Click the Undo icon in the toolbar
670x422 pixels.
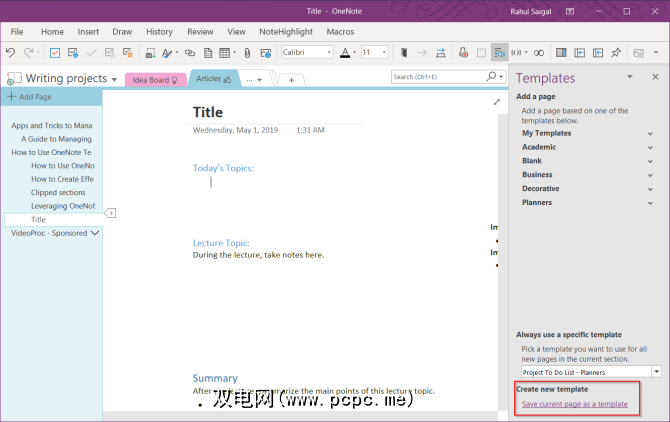click(12, 52)
